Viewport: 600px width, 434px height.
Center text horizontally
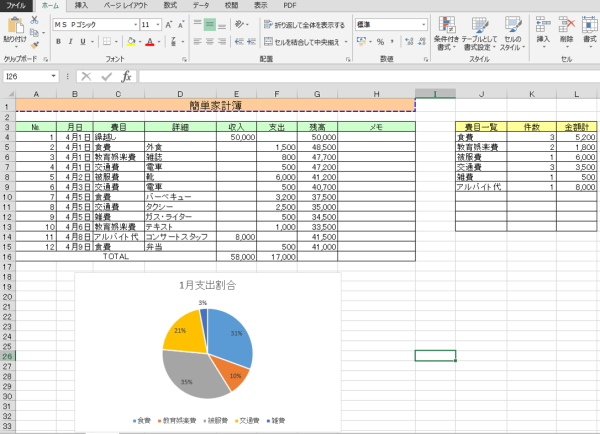click(x=210, y=42)
